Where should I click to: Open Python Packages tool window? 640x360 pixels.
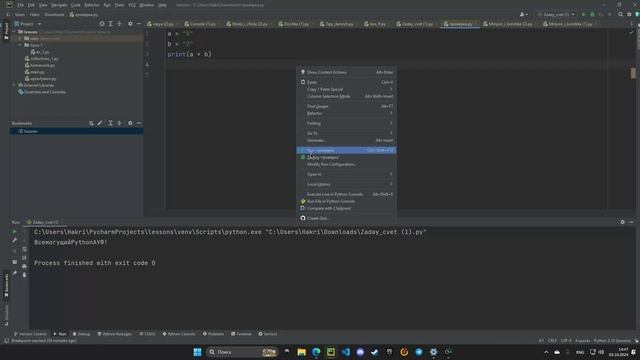coord(114,334)
